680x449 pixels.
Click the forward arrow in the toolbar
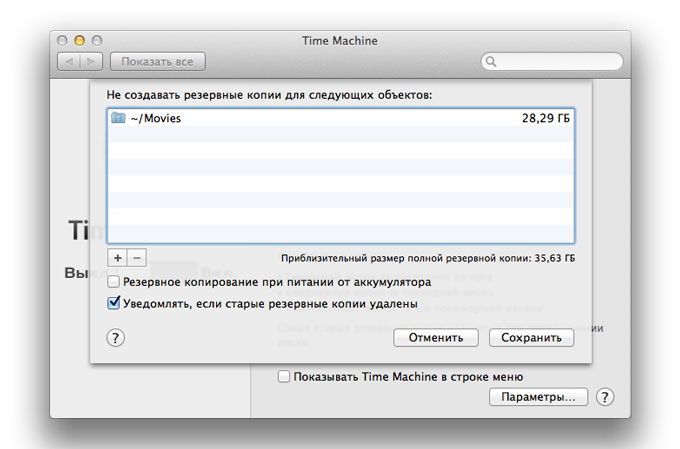[x=91, y=62]
